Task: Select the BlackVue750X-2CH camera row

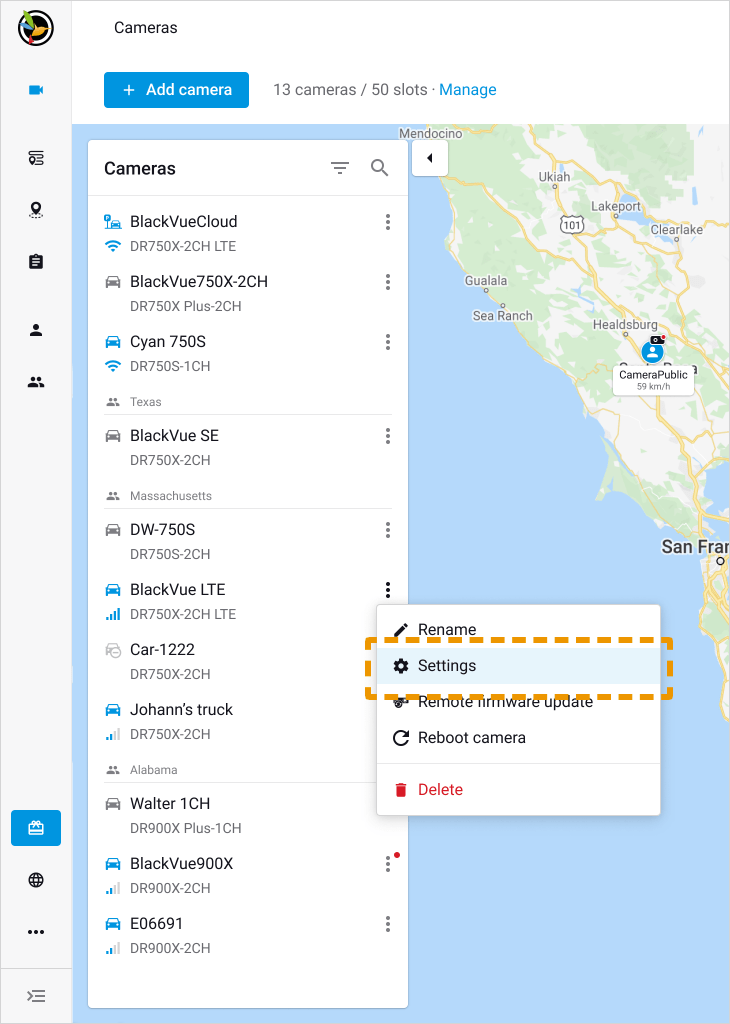Action: pos(247,293)
